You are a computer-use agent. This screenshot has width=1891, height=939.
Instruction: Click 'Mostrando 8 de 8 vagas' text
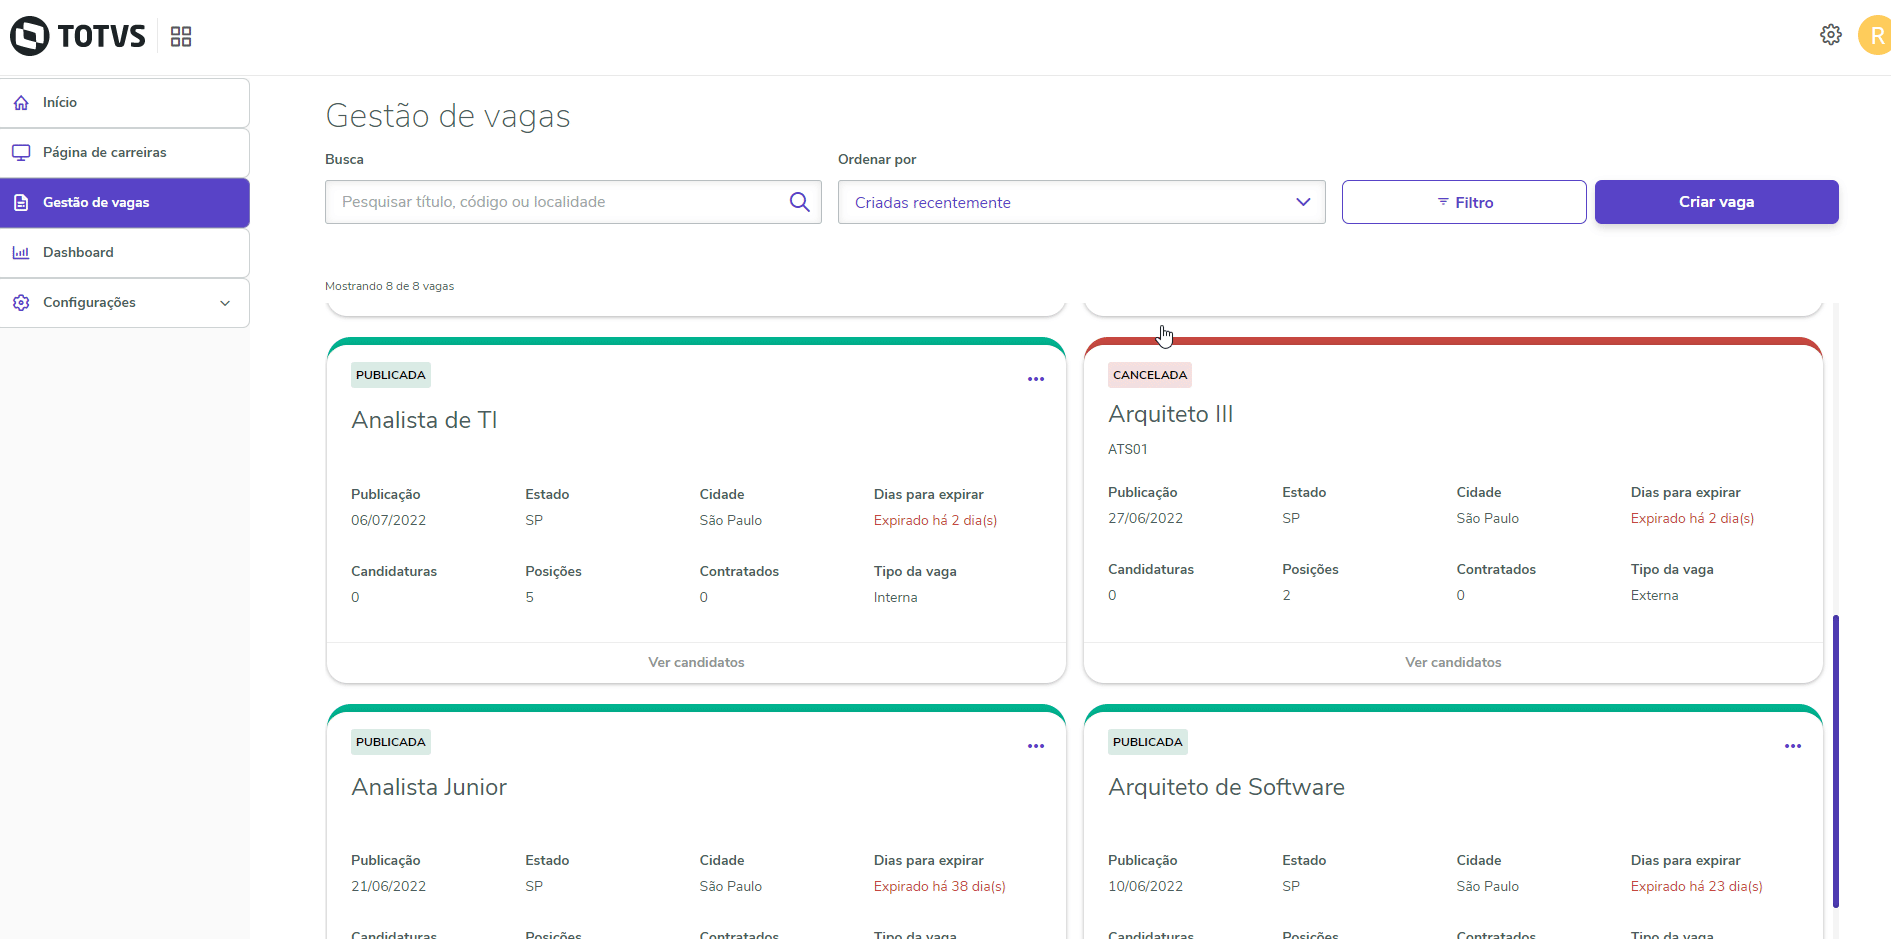(x=389, y=286)
